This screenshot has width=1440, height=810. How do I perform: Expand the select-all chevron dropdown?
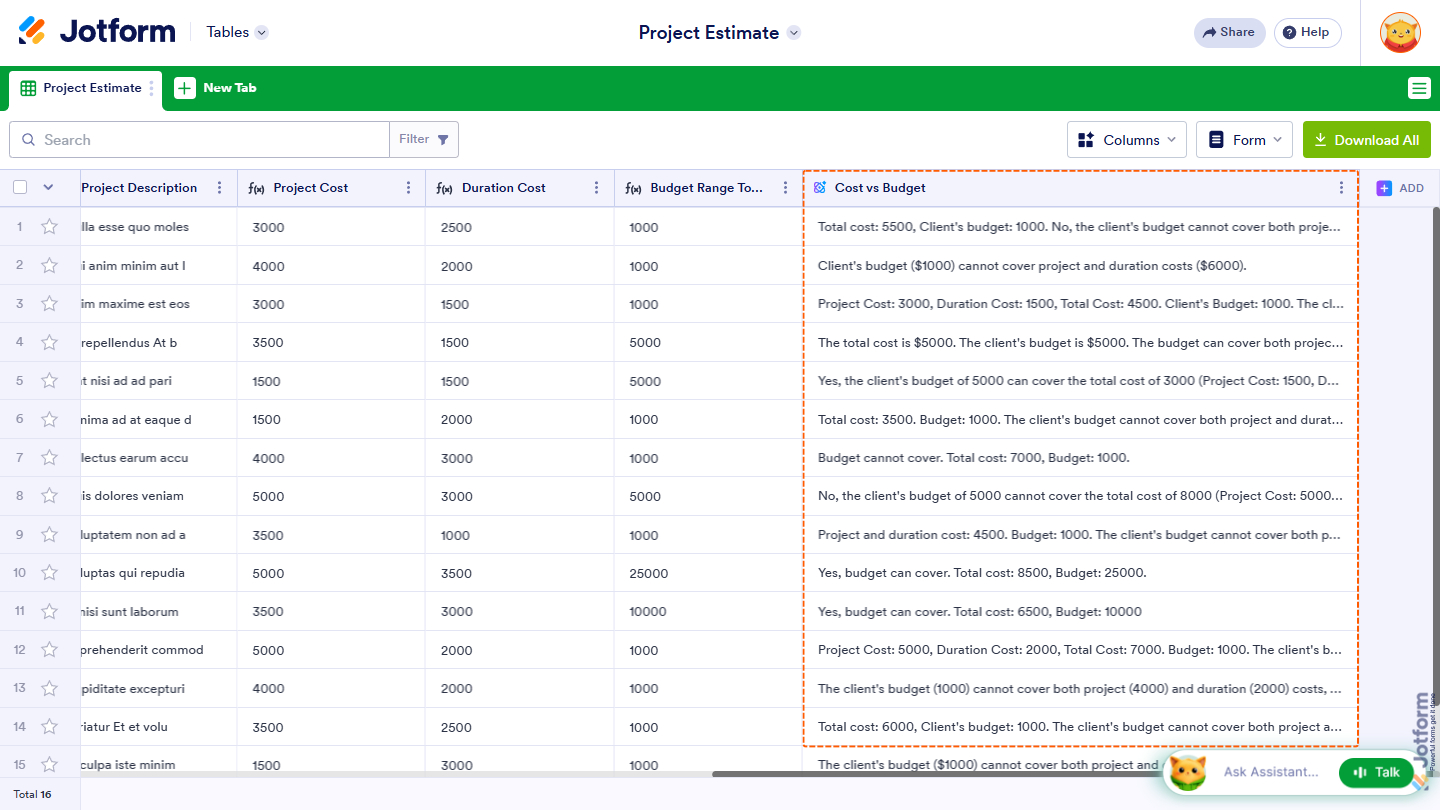[48, 187]
